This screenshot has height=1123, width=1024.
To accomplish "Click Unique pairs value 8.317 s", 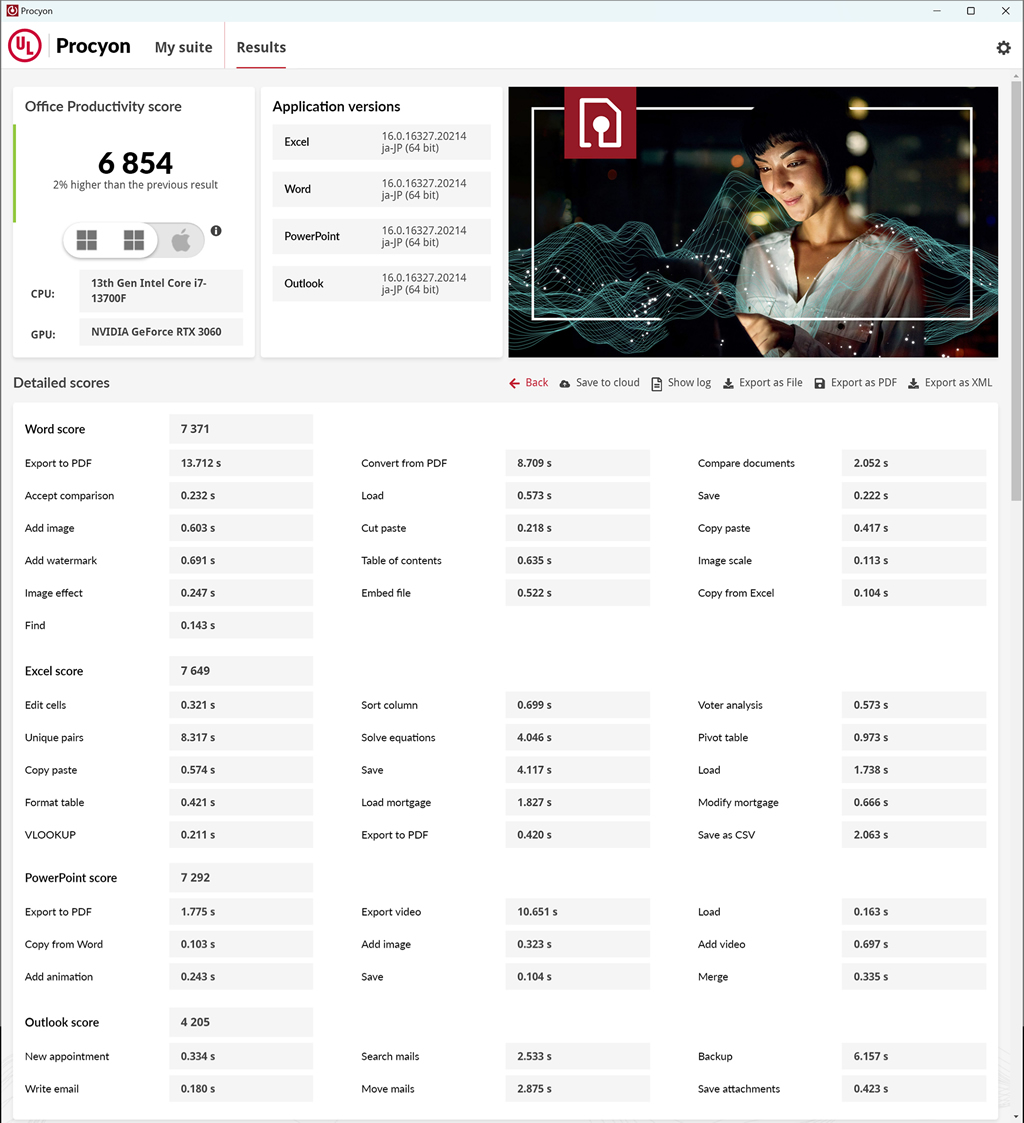I will pos(241,738).
